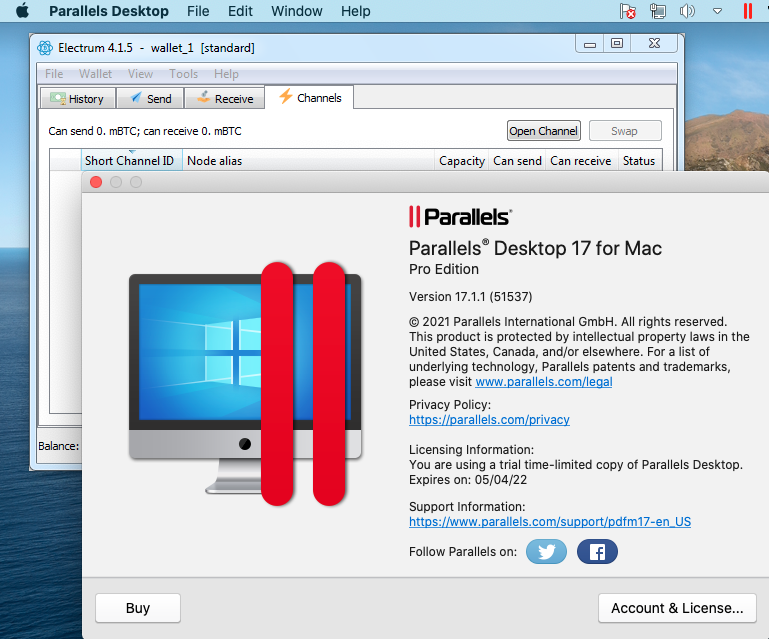Sort by the Can receive column header
The width and height of the screenshot is (769, 639).
(x=580, y=160)
